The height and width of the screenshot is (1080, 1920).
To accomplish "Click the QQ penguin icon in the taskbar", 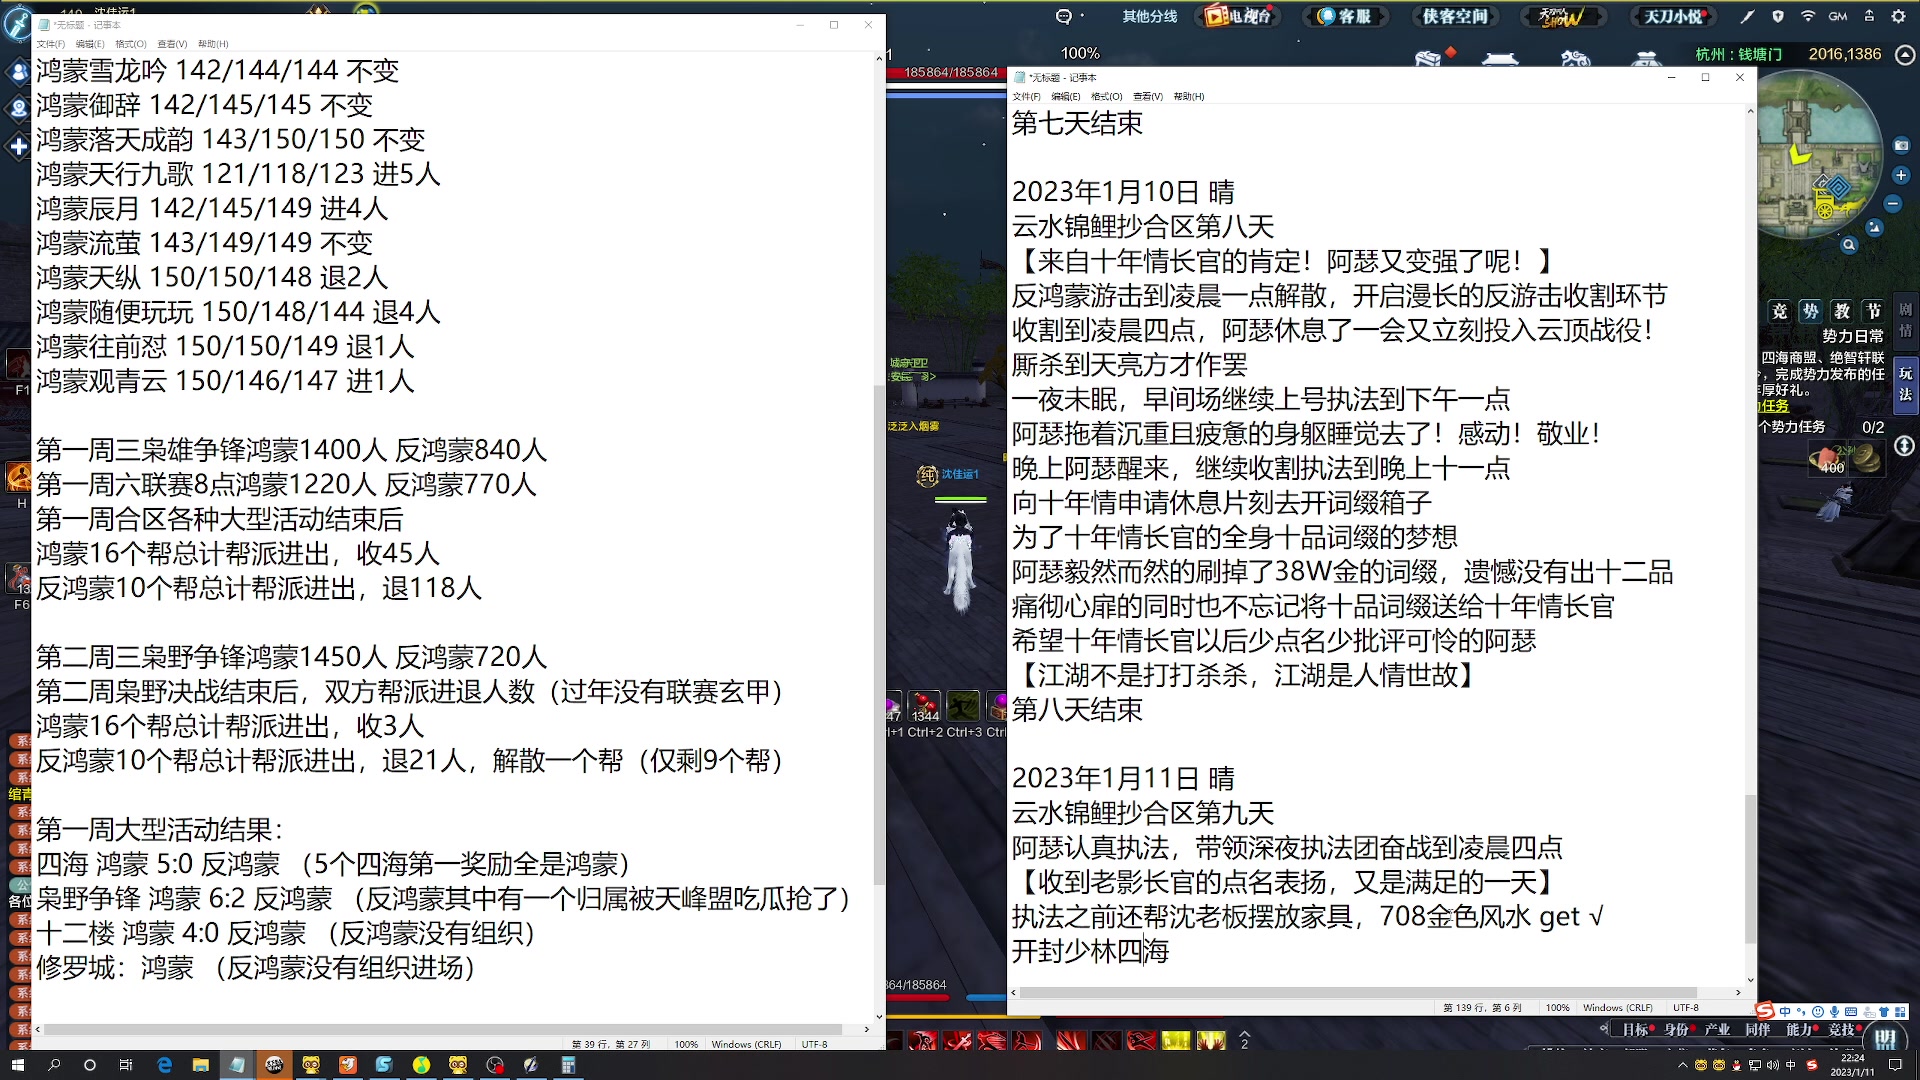I will [1736, 1065].
